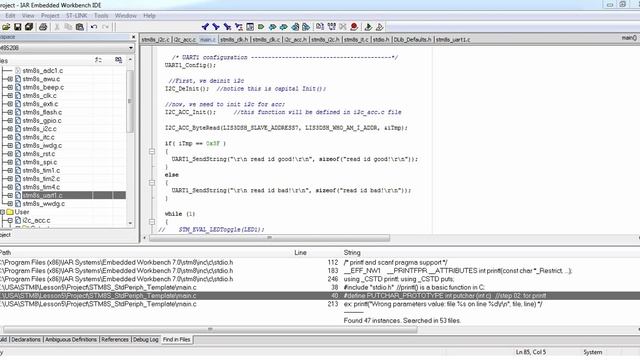The image size is (640, 360).
Task: Open the Window menu
Action: coord(126,16)
